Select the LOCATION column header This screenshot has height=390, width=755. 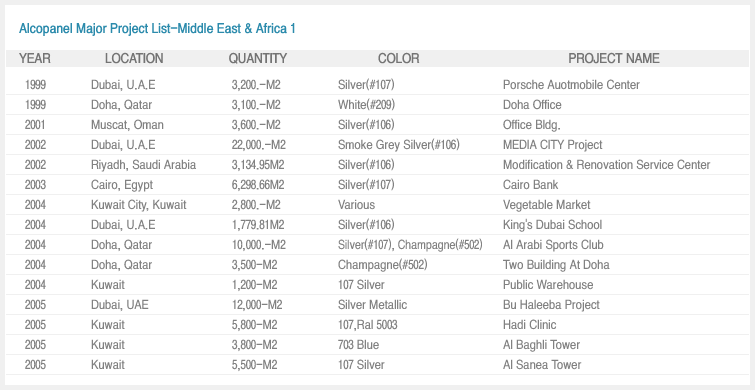134,59
